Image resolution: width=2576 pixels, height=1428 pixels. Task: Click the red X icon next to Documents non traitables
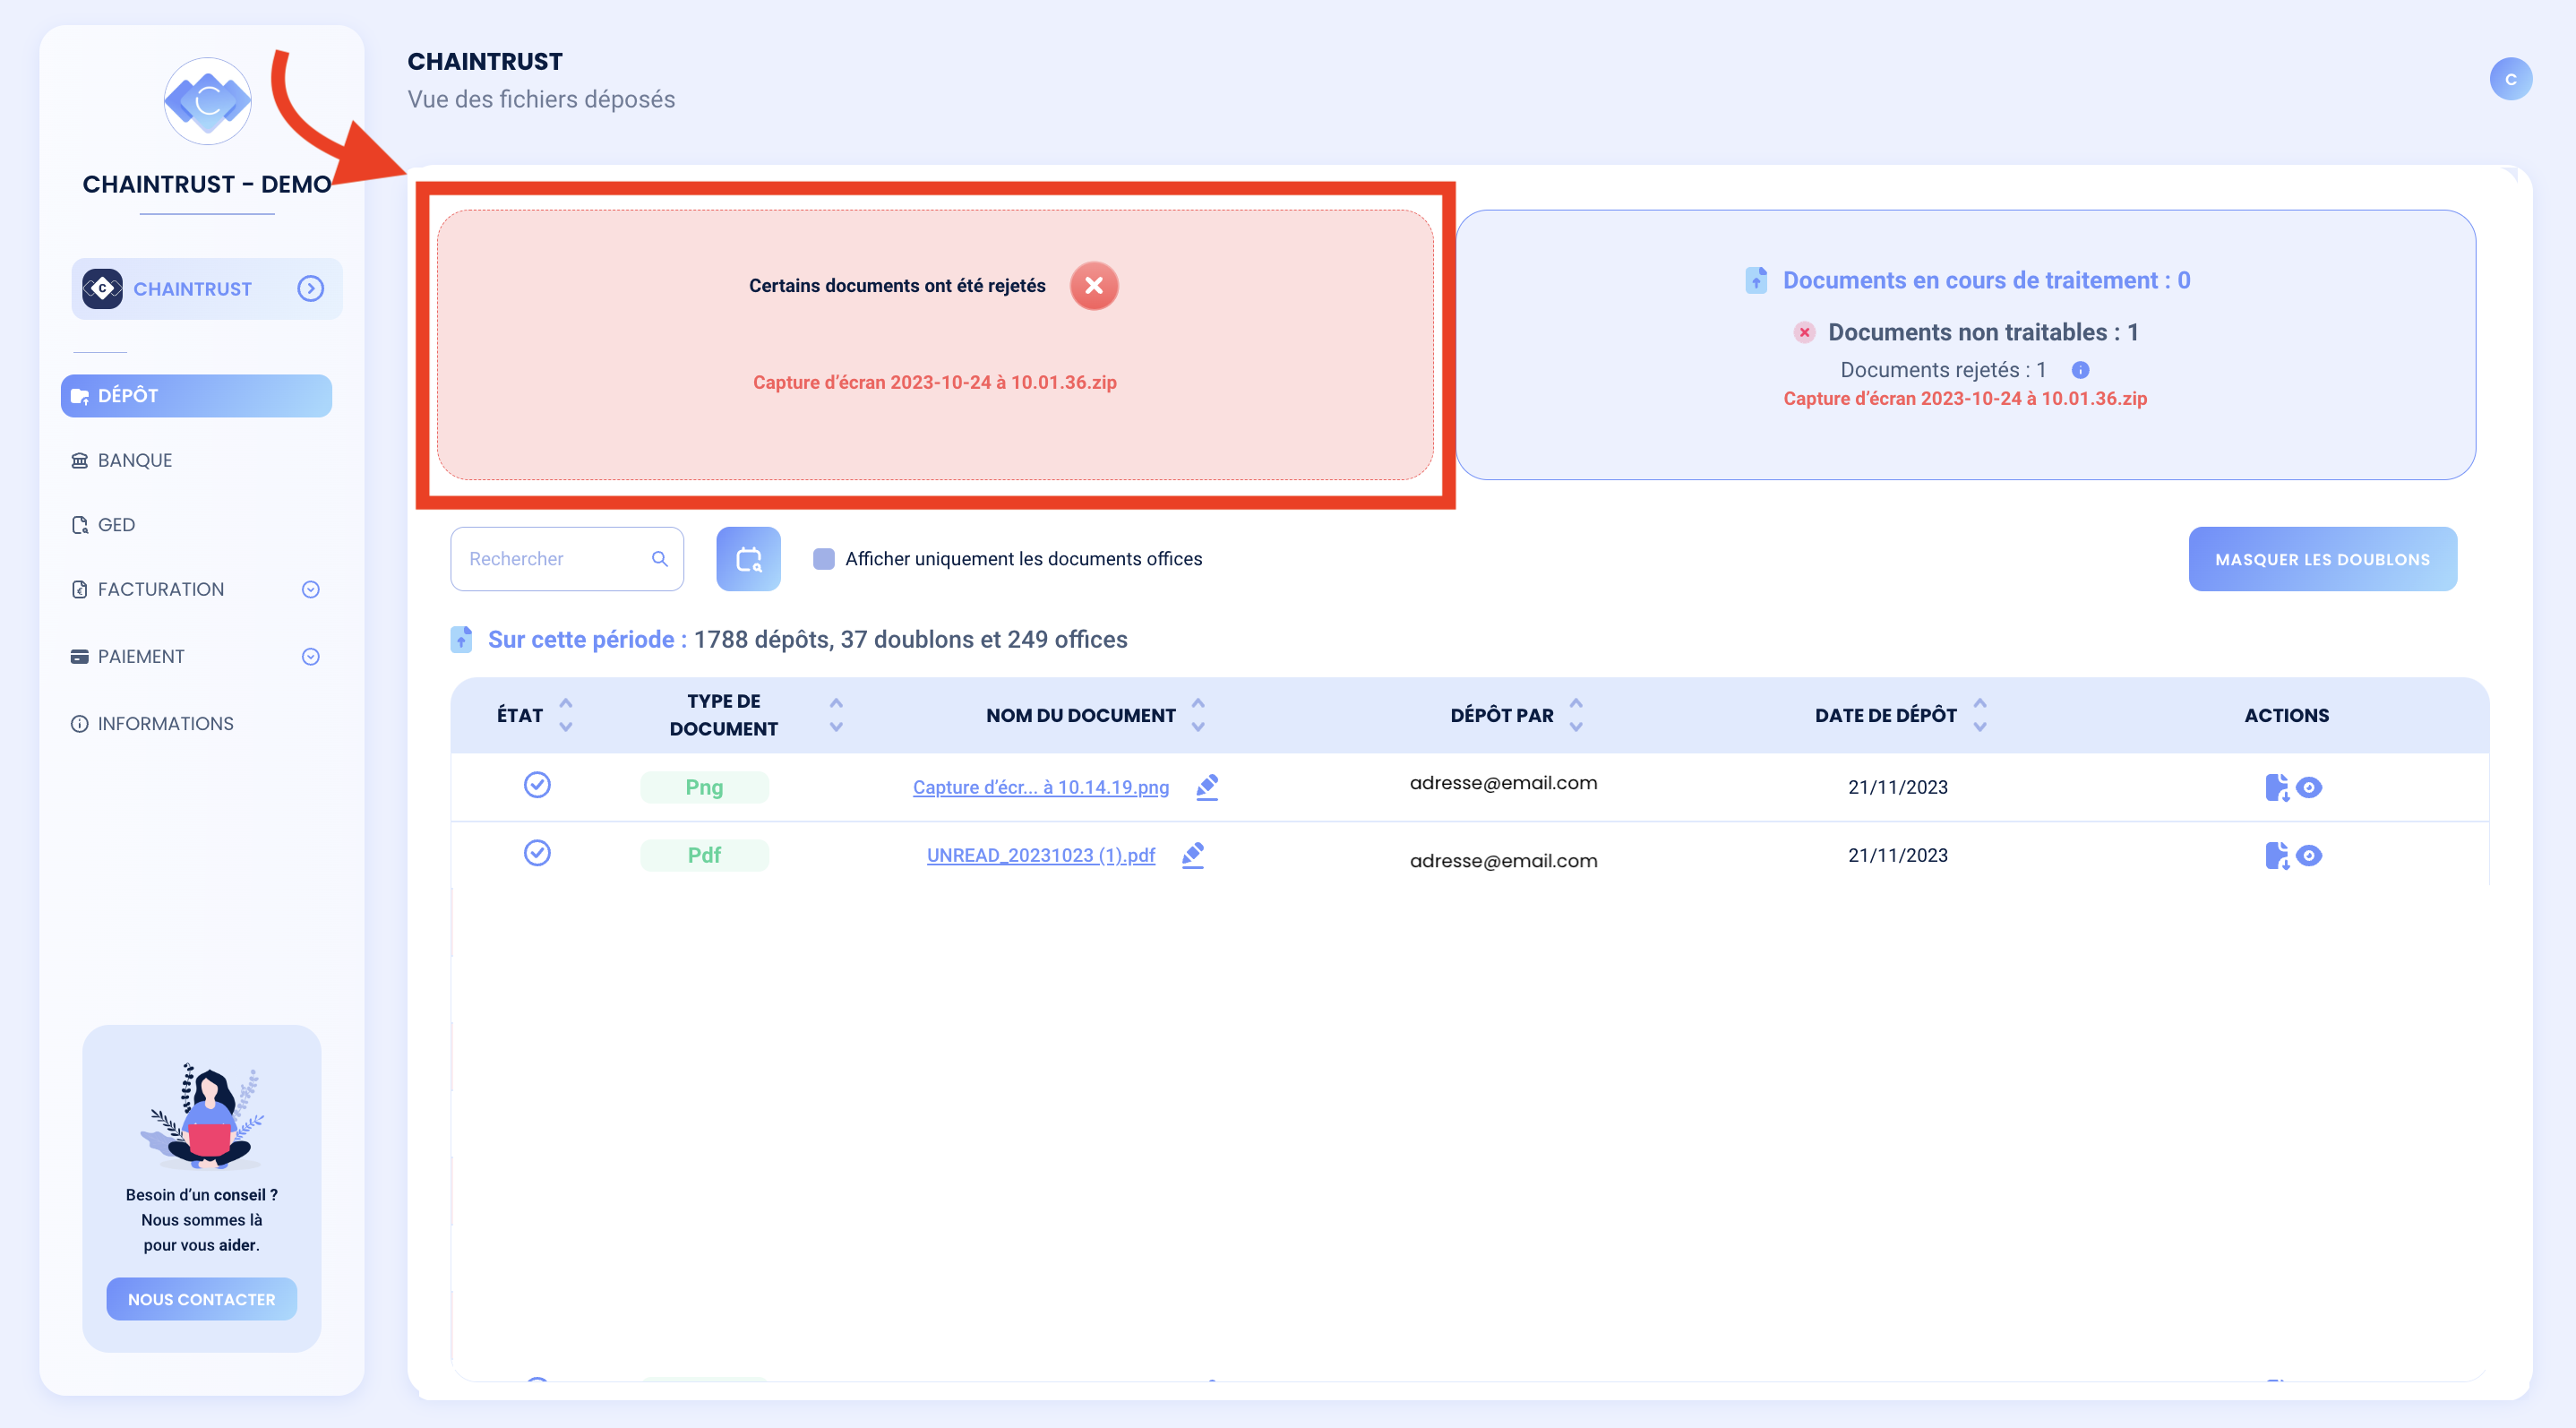[x=1804, y=332]
